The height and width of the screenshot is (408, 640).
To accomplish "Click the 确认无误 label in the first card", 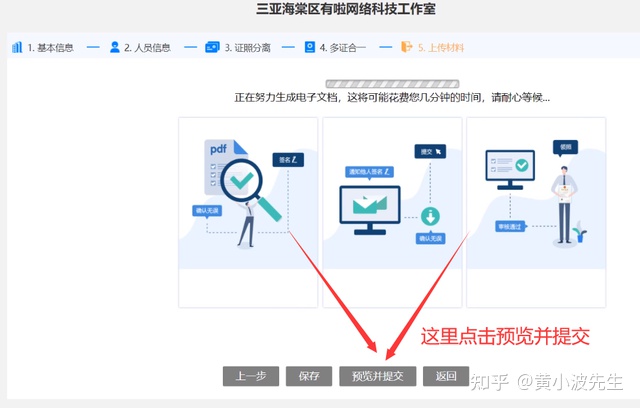I will [x=207, y=211].
